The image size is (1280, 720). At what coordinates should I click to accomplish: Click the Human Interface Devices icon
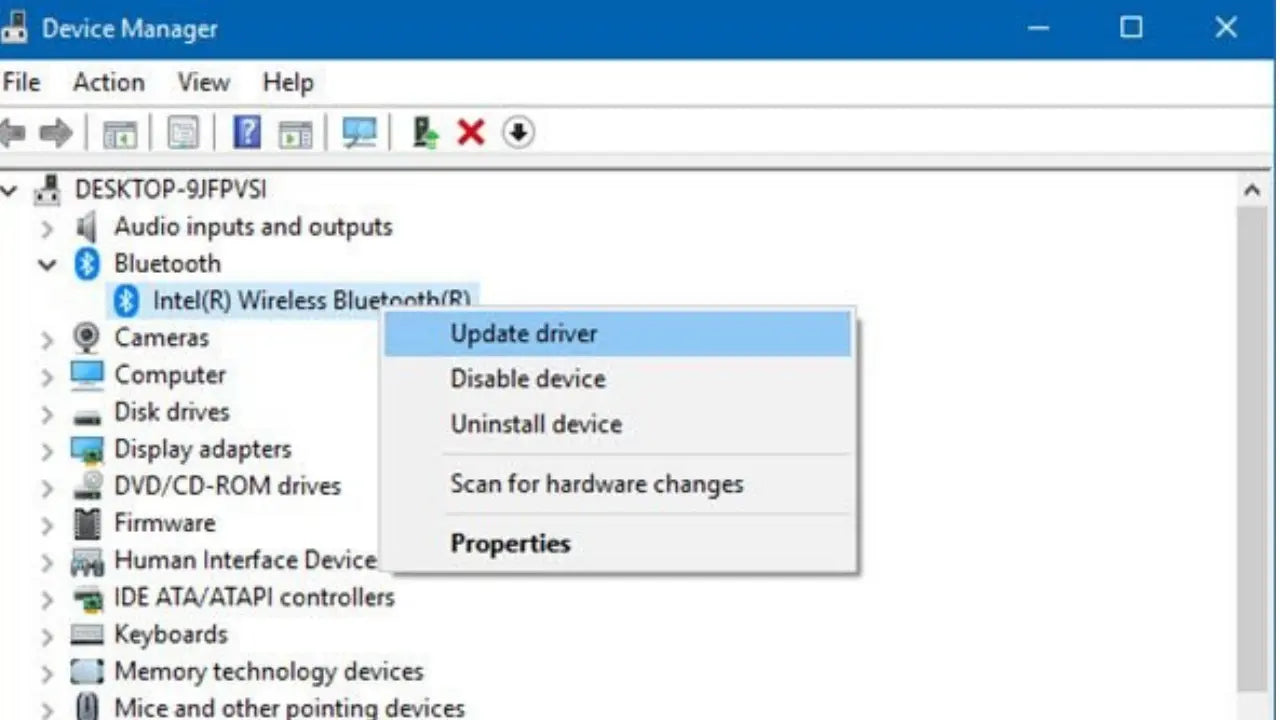[87, 561]
